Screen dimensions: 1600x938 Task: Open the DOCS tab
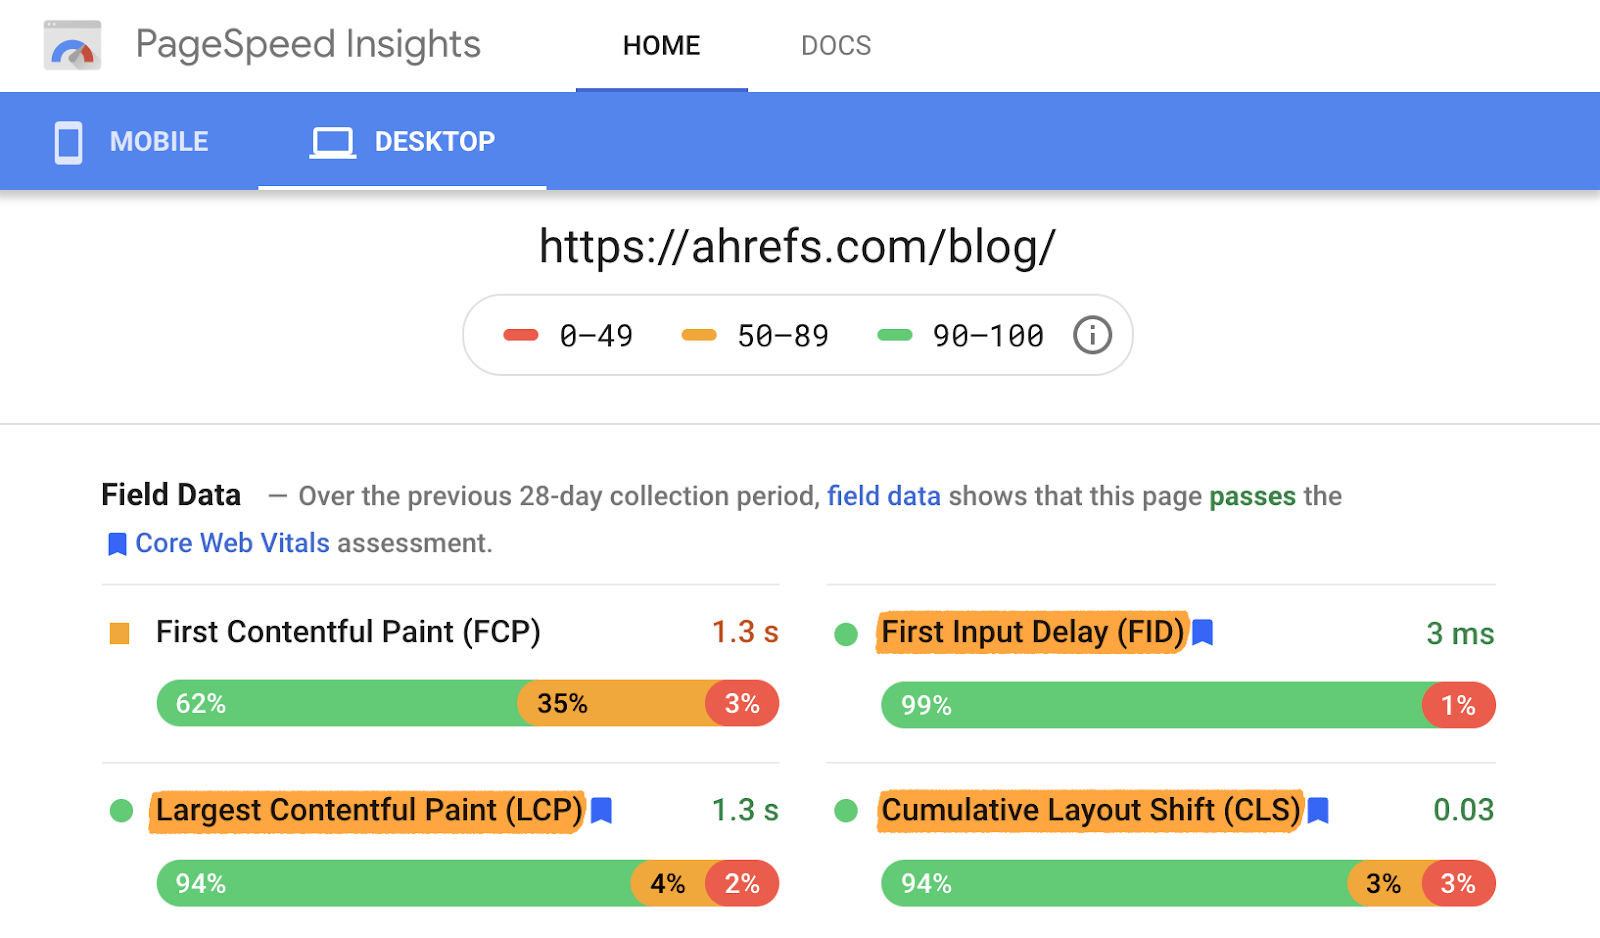point(836,46)
